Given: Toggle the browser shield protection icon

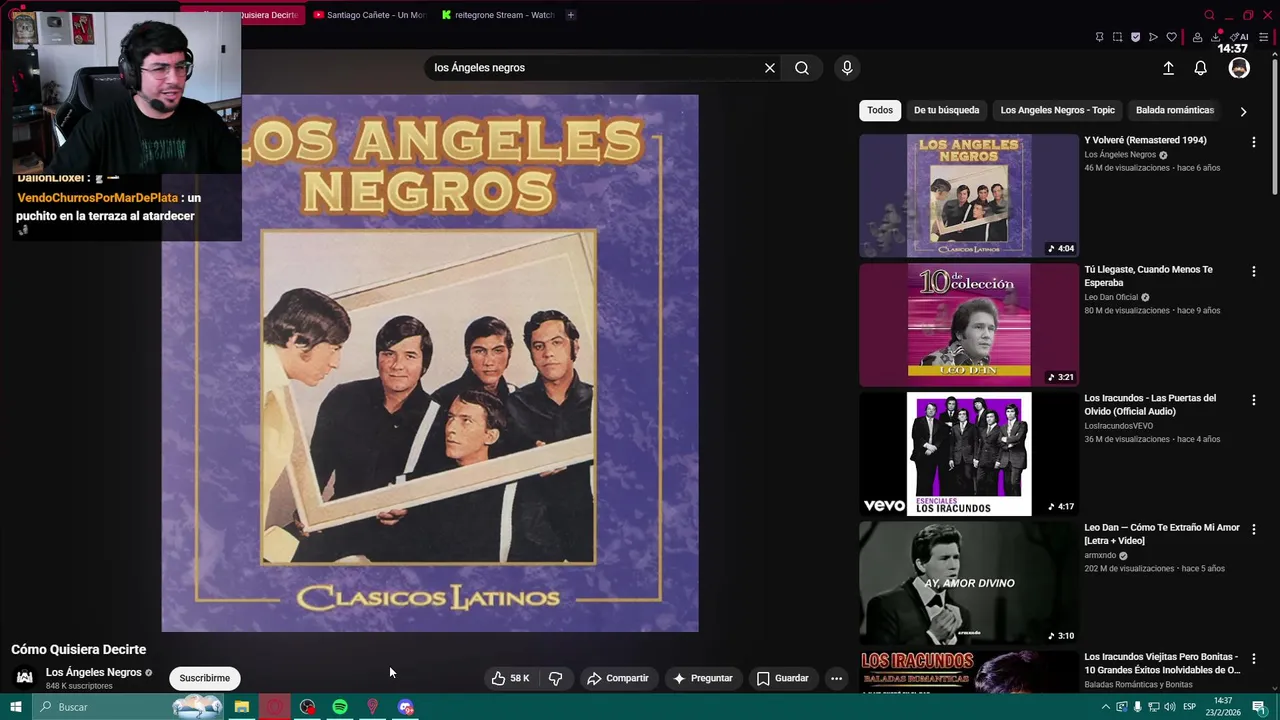Looking at the screenshot, I should (1135, 37).
